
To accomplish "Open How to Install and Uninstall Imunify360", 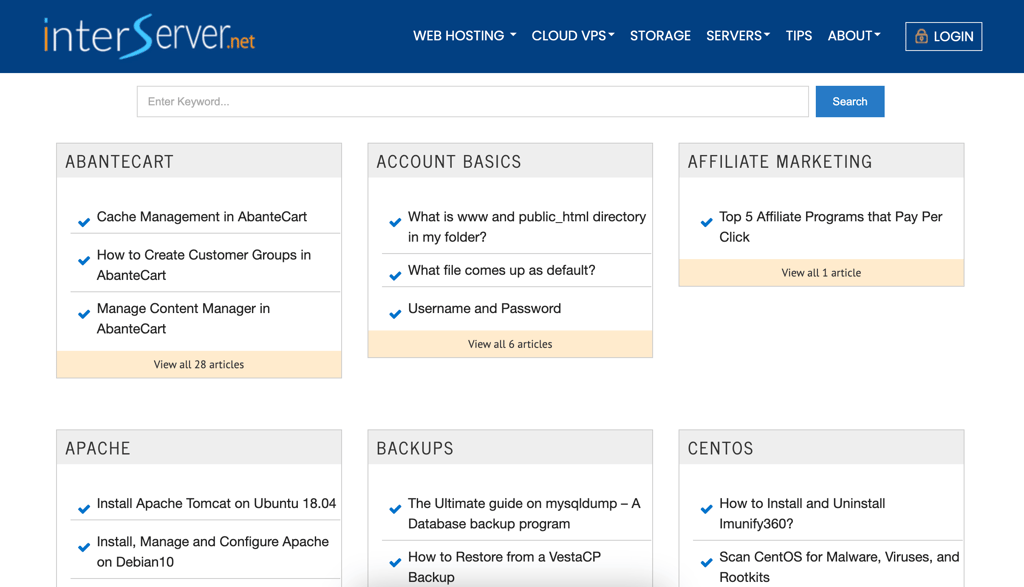I will [802, 513].
